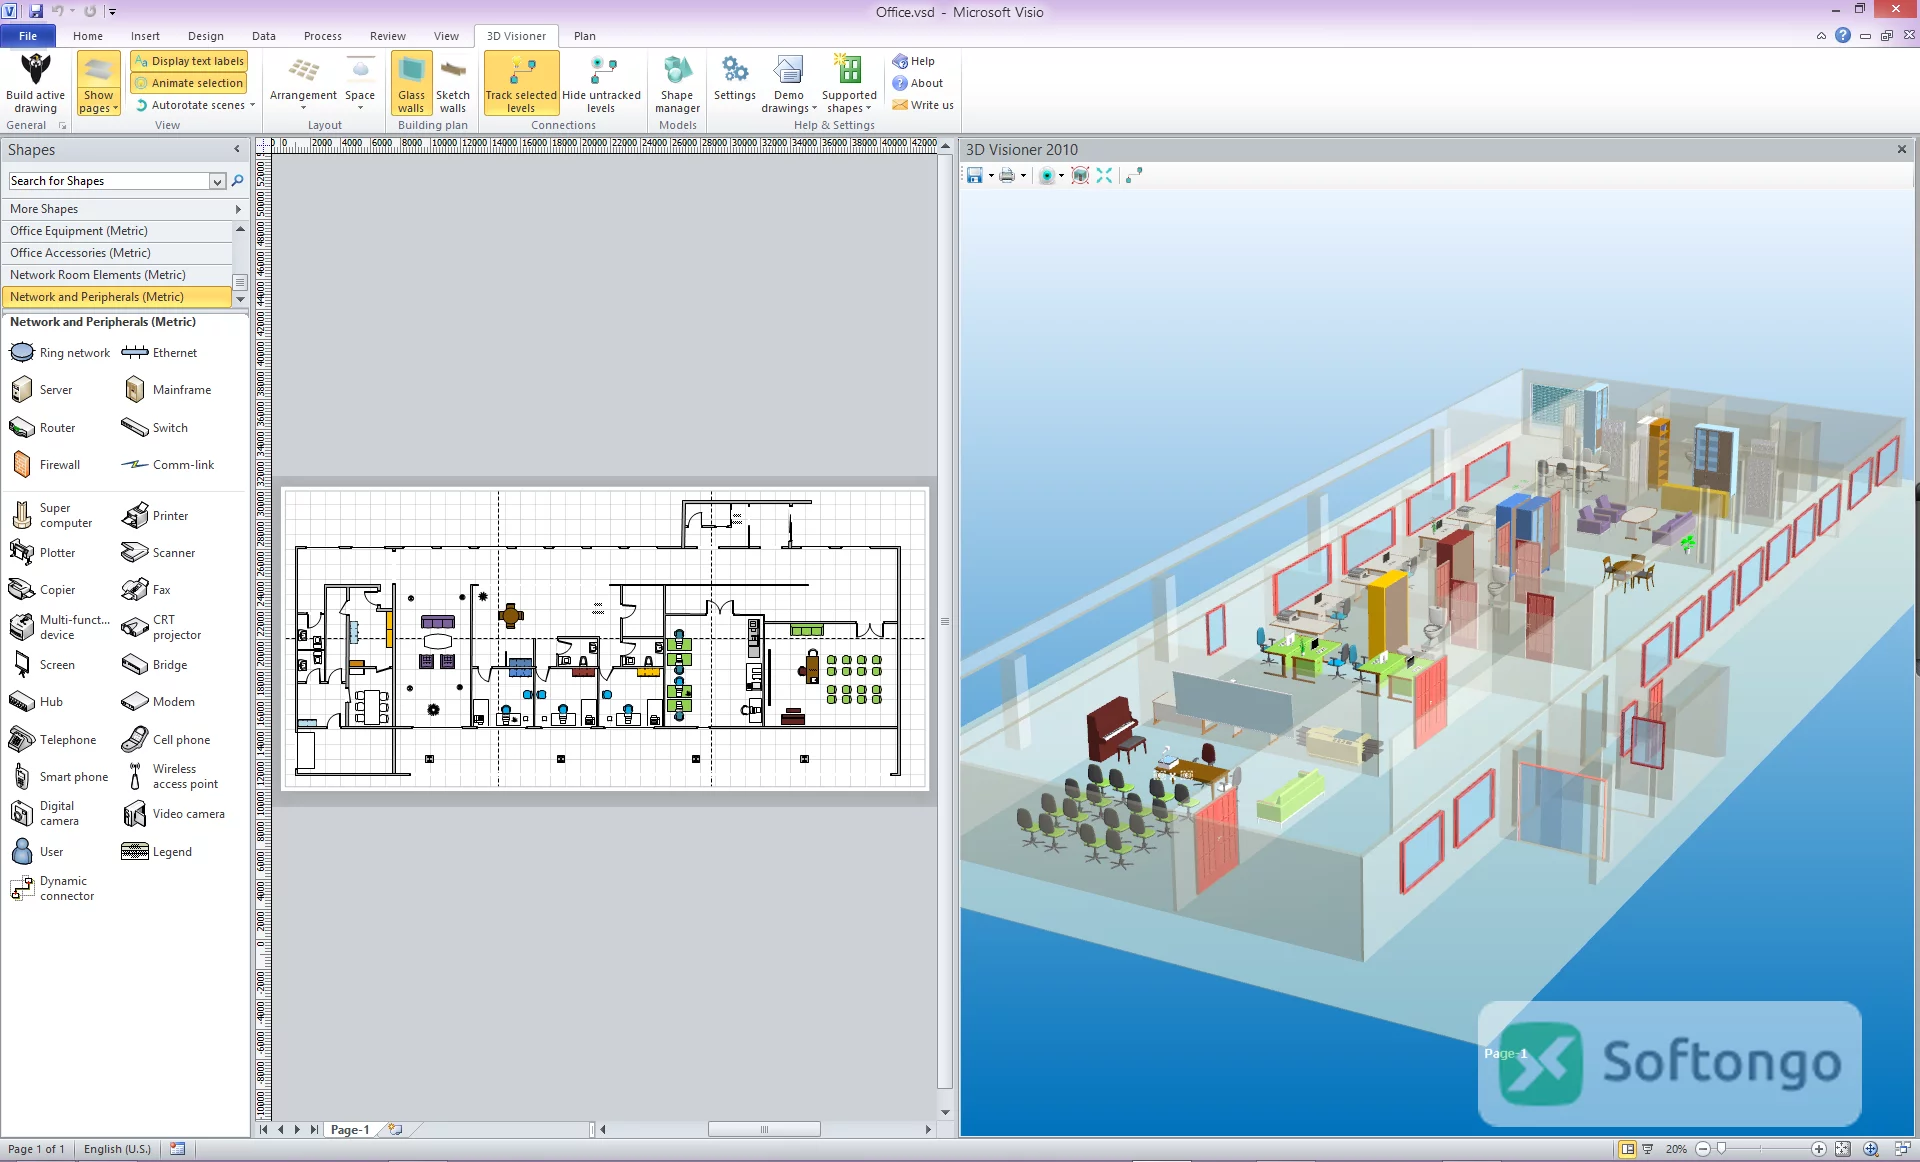The width and height of the screenshot is (1920, 1162).
Task: Select the Page-1 sheet tab
Action: (350, 1130)
